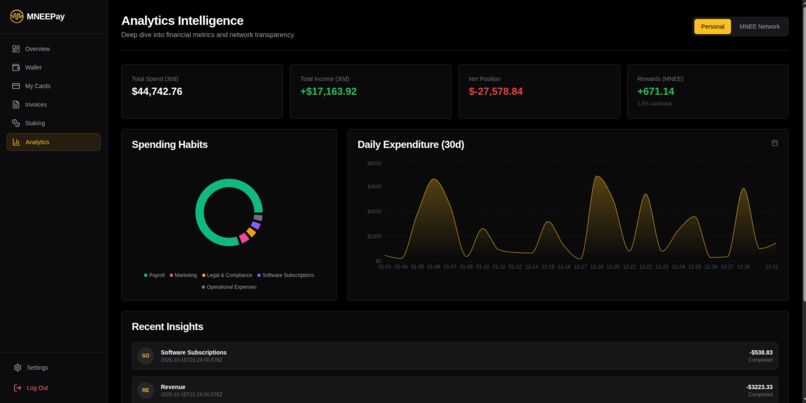Click the Revenue insight row title
Viewport: 806px width, 403px height.
tap(173, 387)
